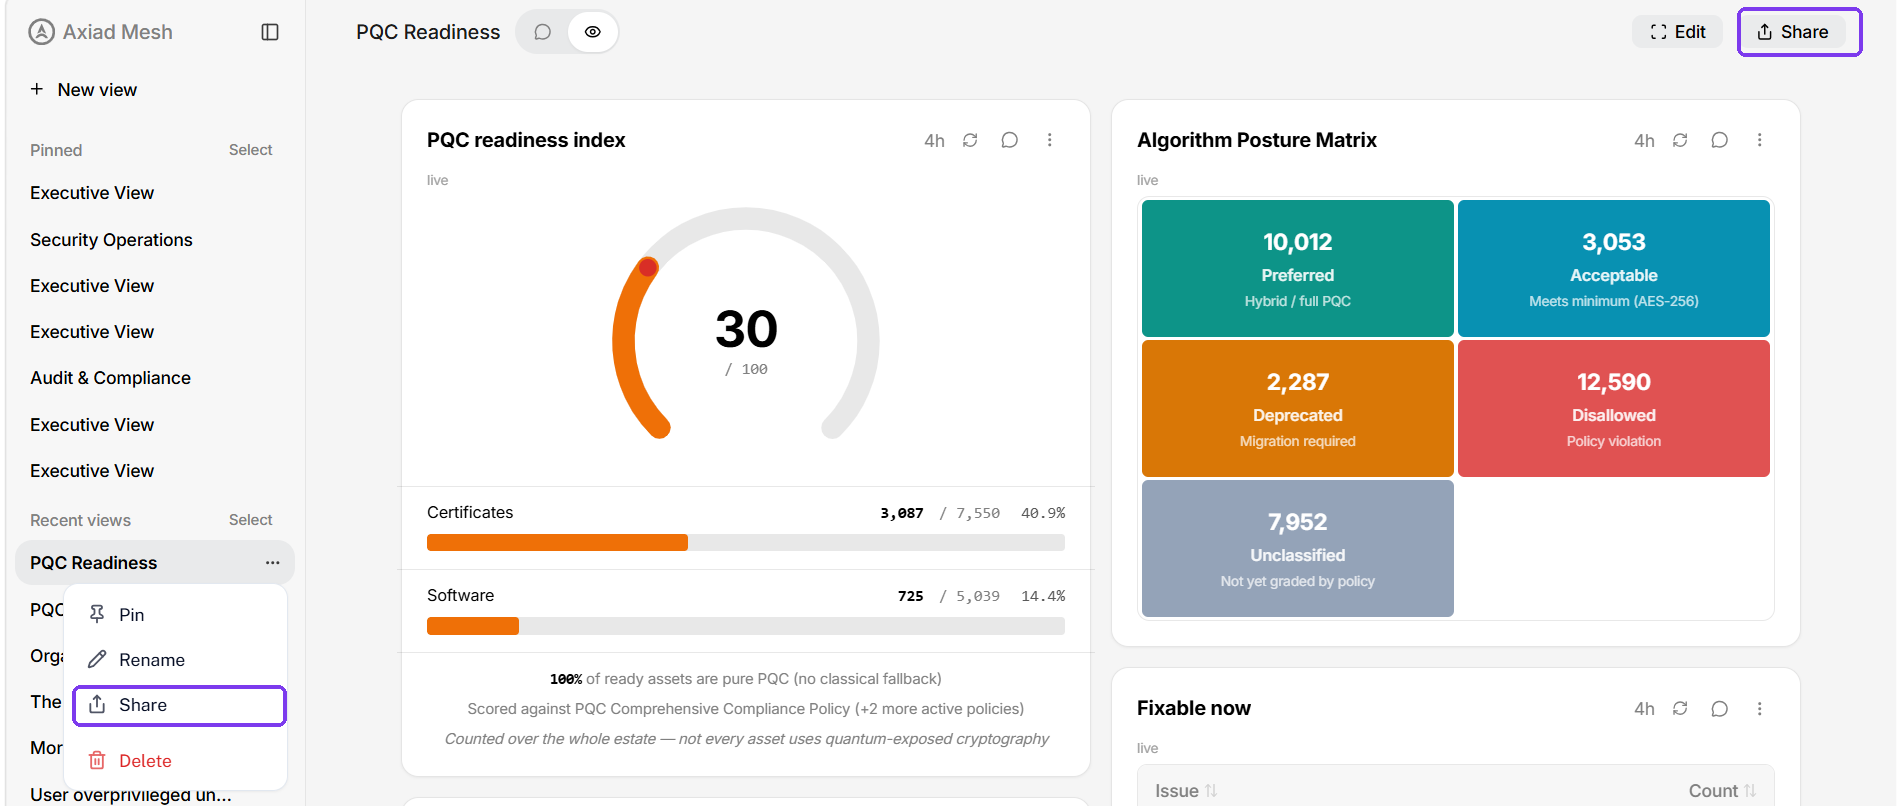The height and width of the screenshot is (806, 1897).
Task: Select the Acceptable blue tile
Action: (x=1614, y=268)
